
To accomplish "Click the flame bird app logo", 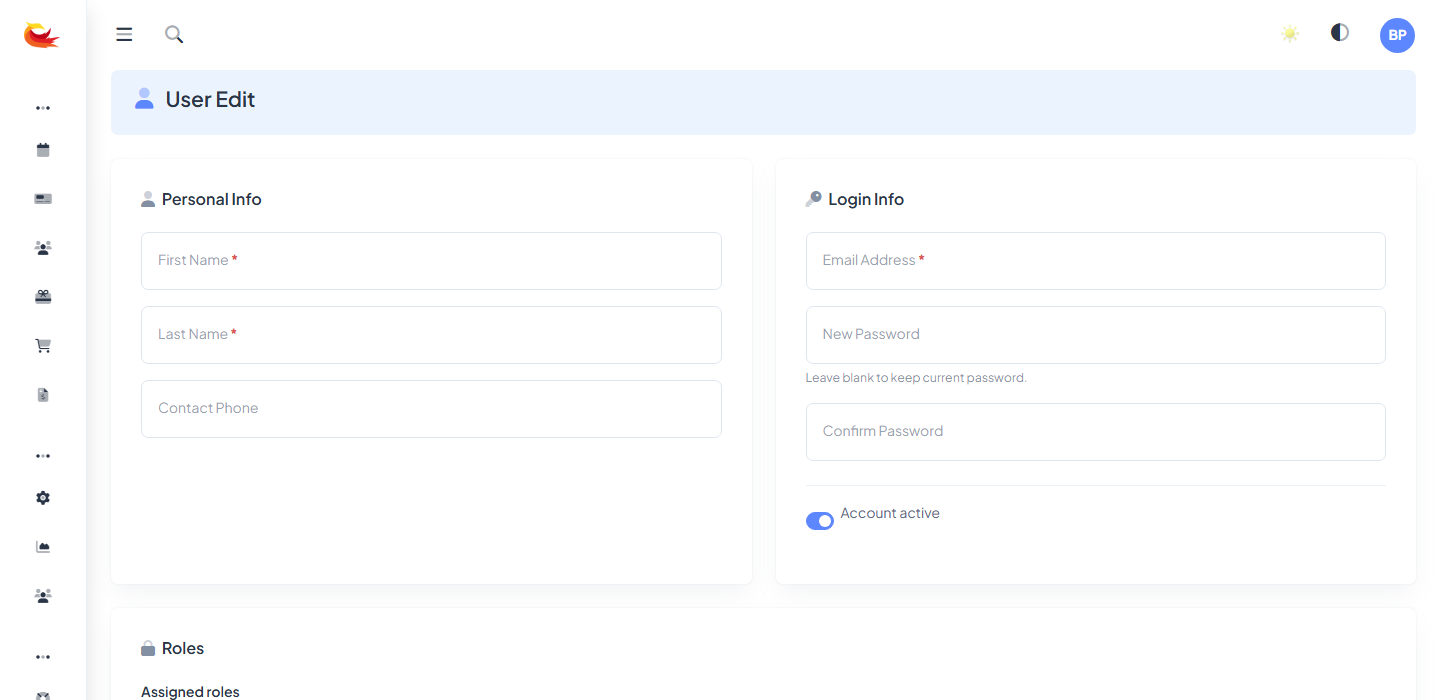I will [x=42, y=35].
